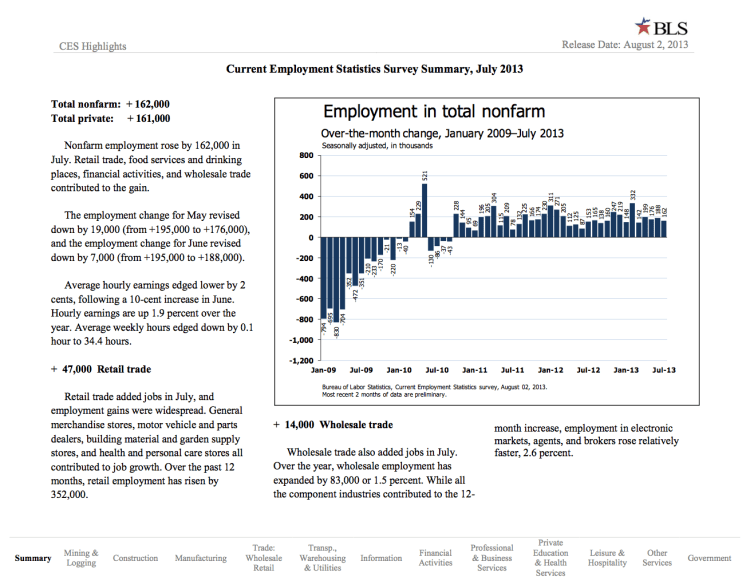The width and height of the screenshot is (750, 585).
Task: Open the Trade: Wholesale Retail tab
Action: 264,558
